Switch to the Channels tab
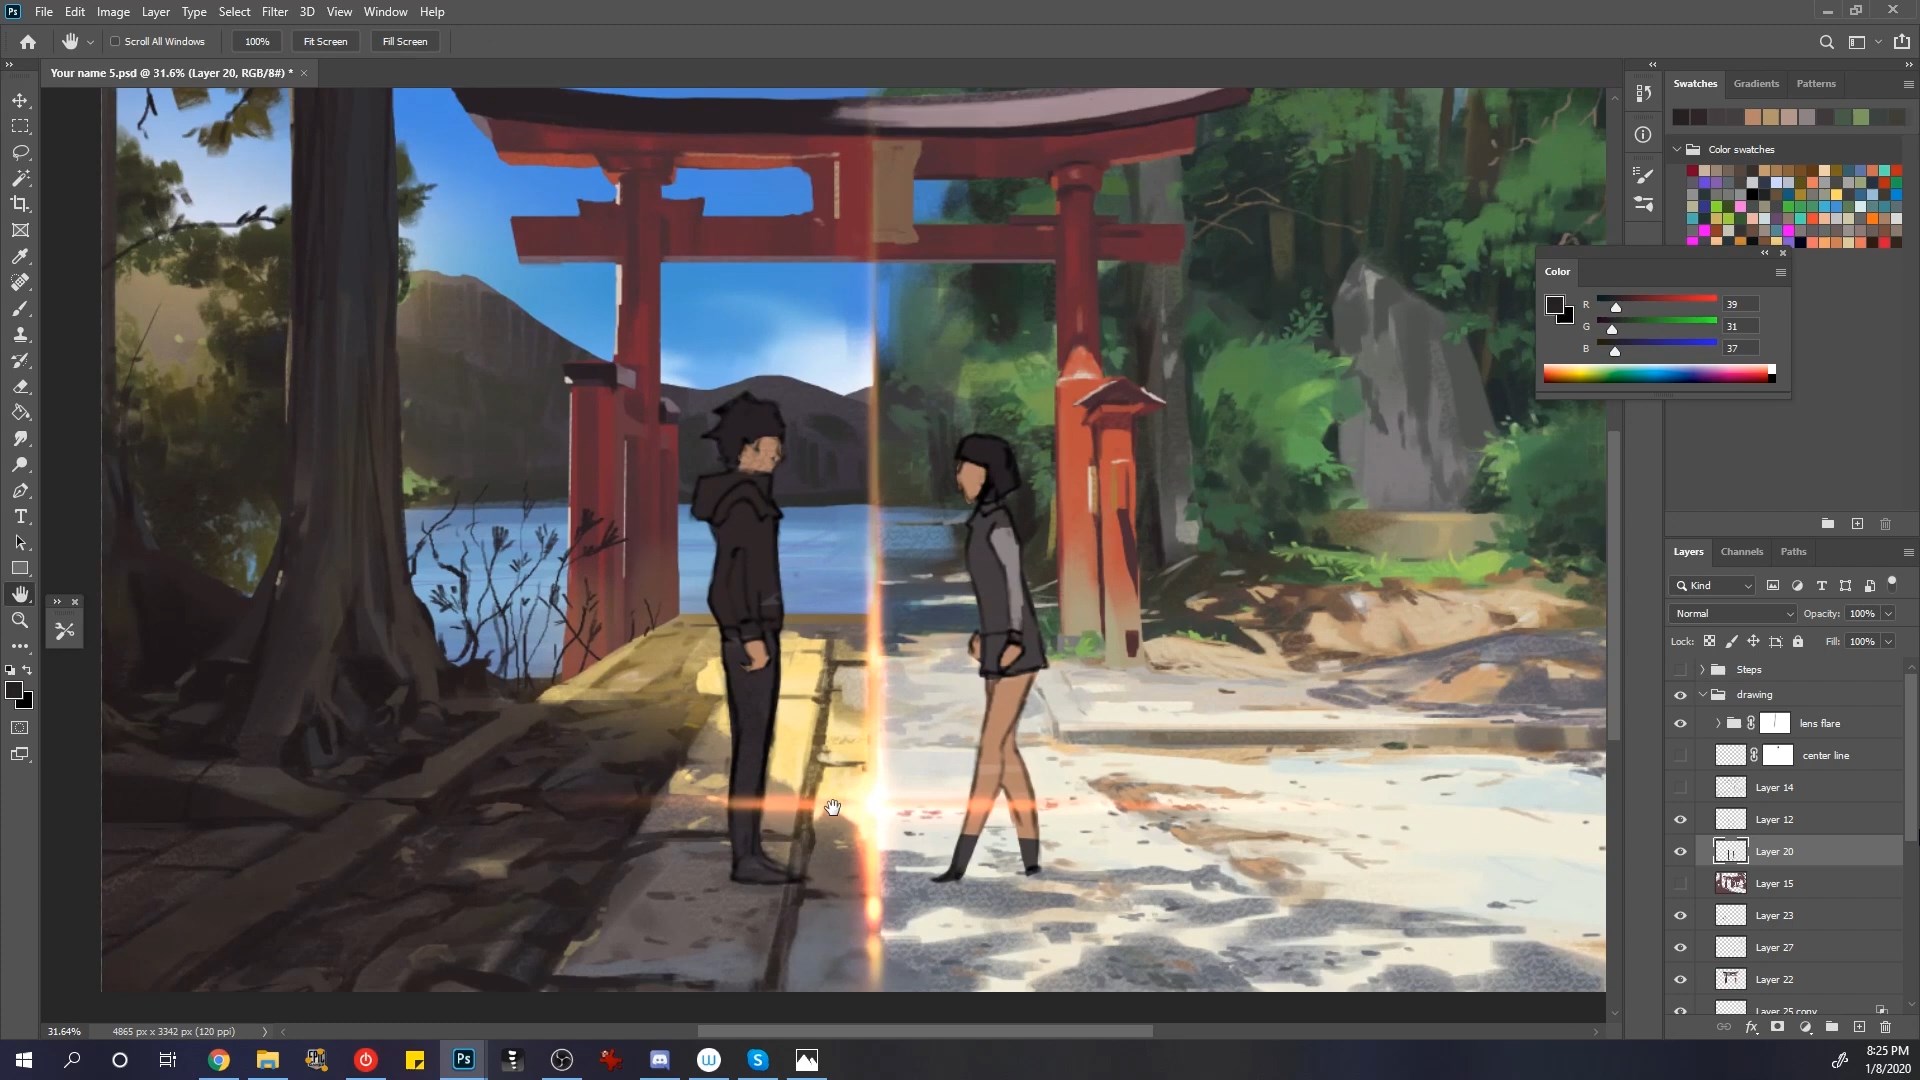1920x1080 pixels. 1741,552
